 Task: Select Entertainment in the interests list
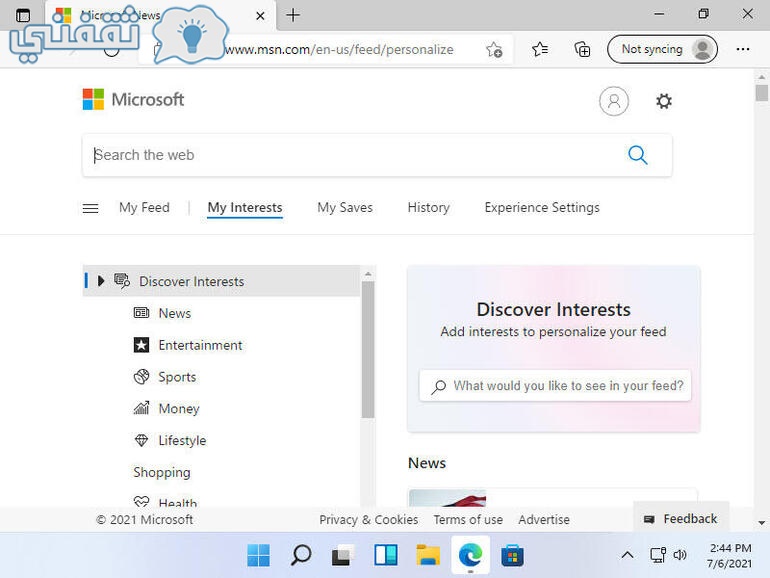(x=200, y=345)
